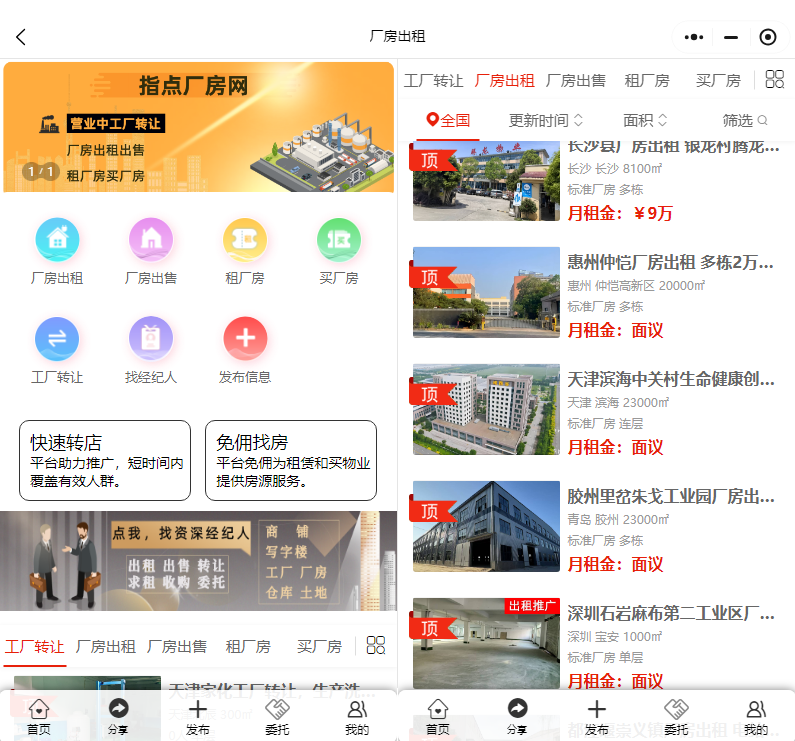Open the 筛选 filter options
This screenshot has width=795, height=741.
click(744, 120)
